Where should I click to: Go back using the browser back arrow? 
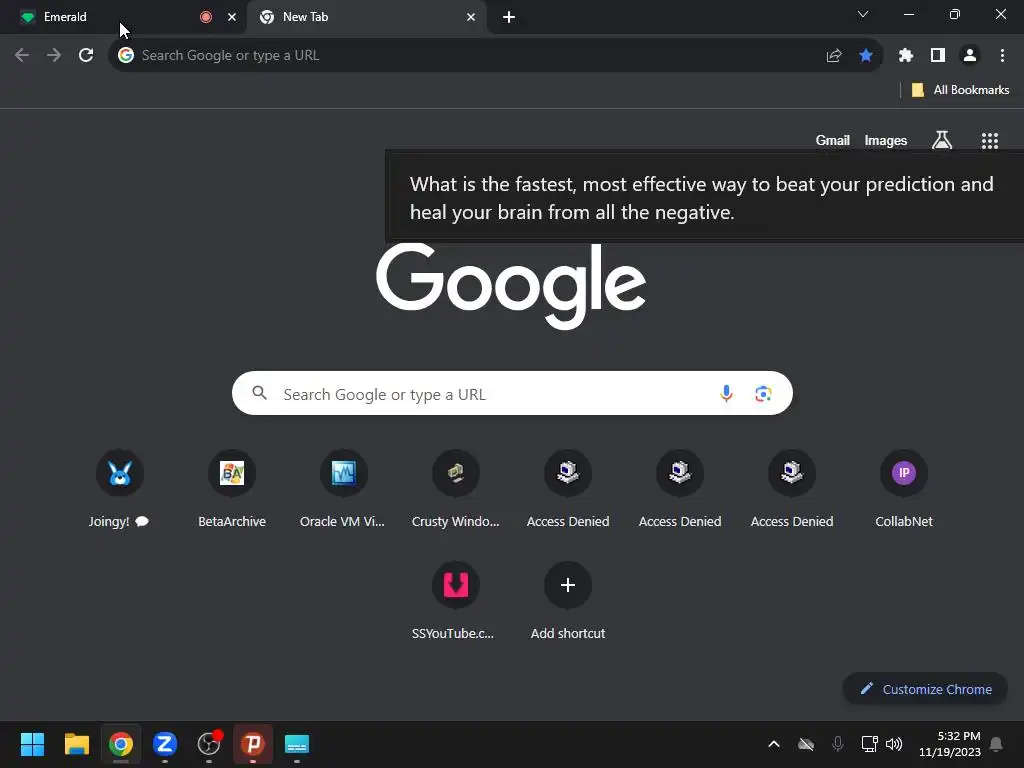(x=22, y=56)
